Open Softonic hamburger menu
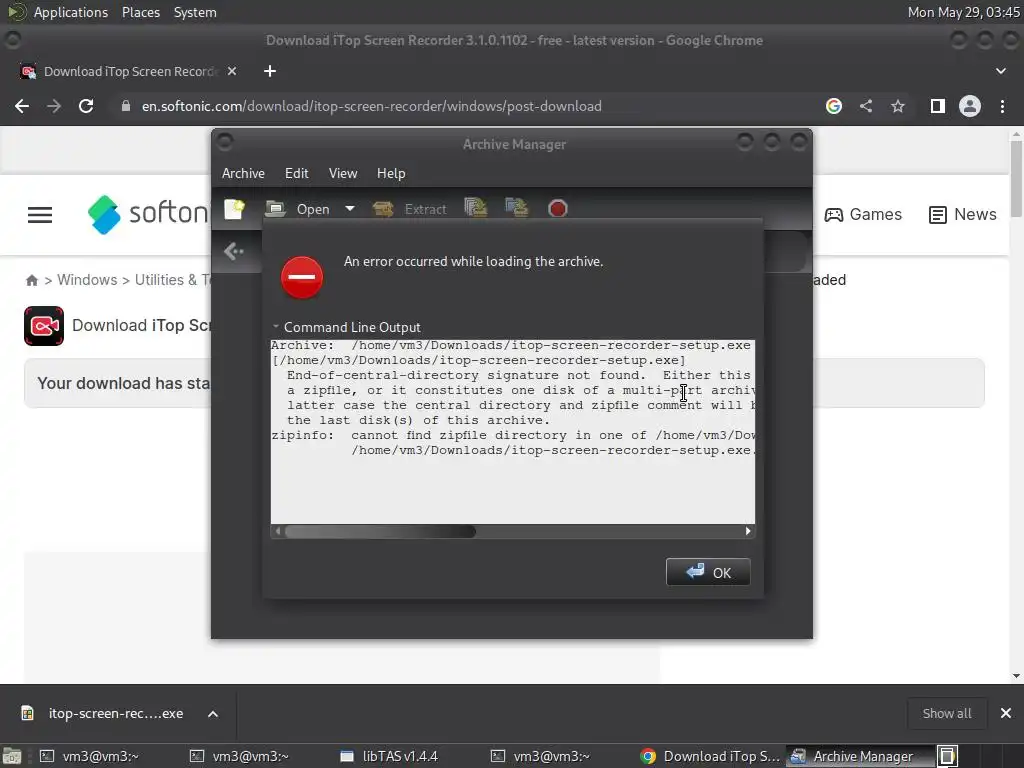 (40, 215)
